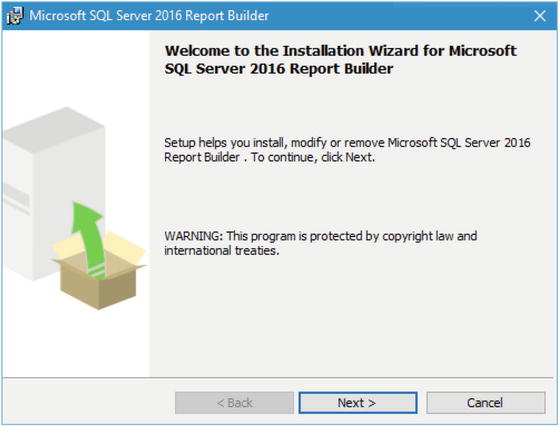Select the welcome heading text
This screenshot has width=560, height=427.
[341, 60]
